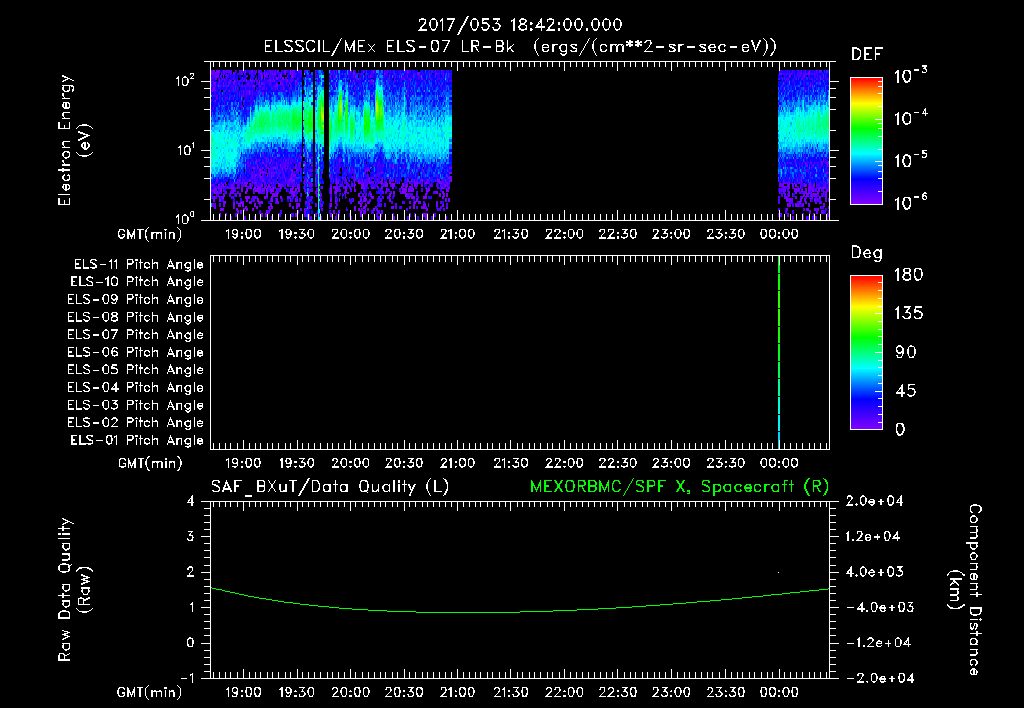
Task: Click the 135 value on Deg scale
Action: 908,313
